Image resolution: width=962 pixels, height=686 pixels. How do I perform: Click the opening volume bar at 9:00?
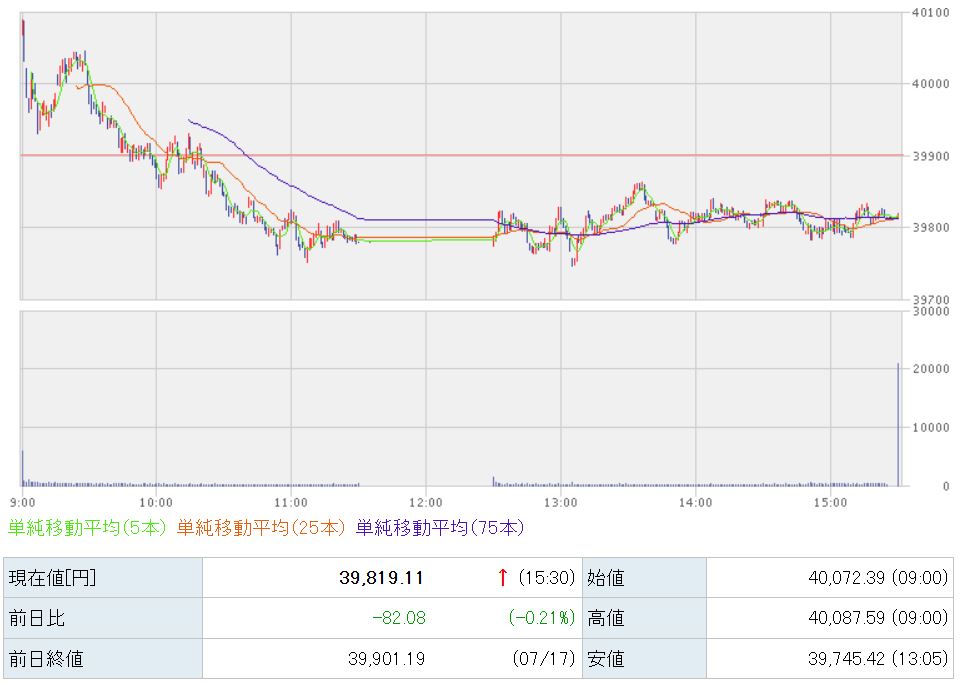coord(23,468)
